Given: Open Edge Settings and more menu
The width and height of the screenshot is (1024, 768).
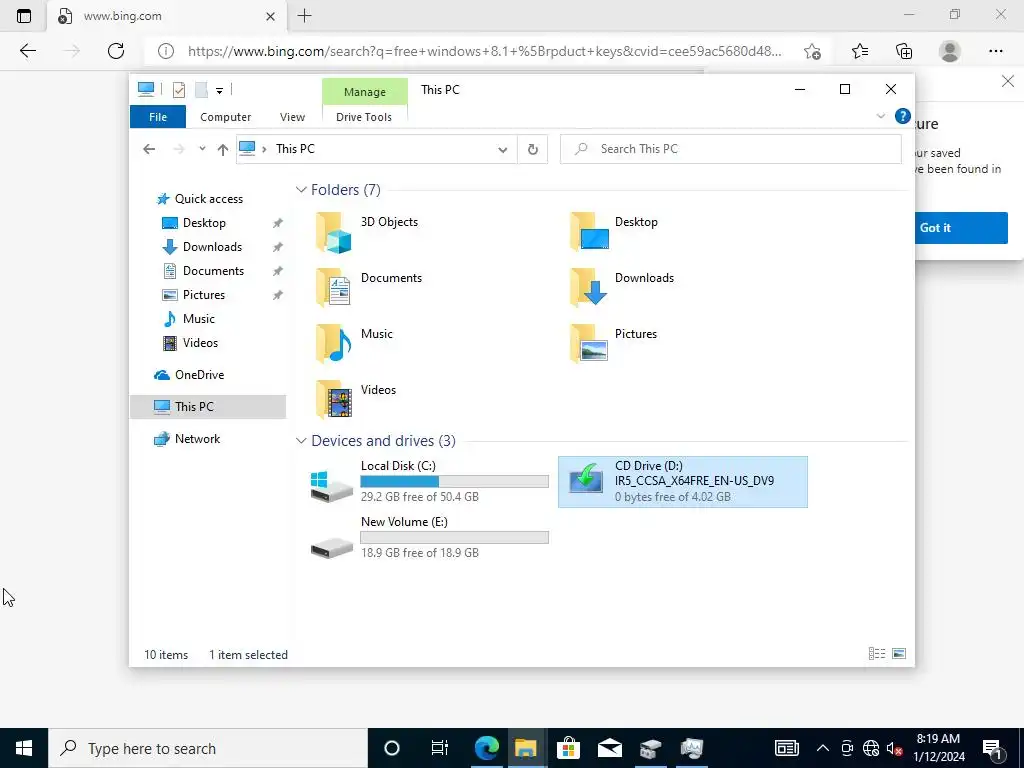Looking at the screenshot, I should pos(995,51).
